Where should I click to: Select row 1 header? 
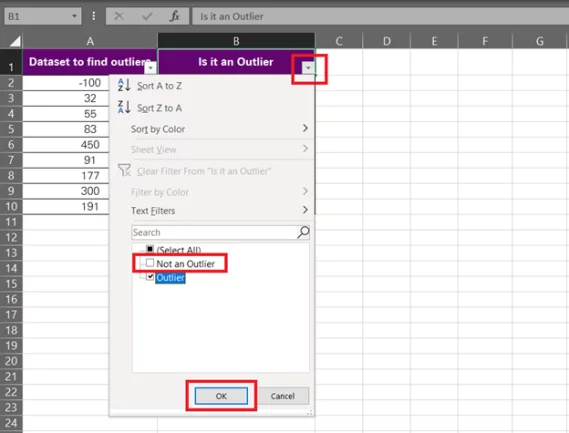[x=11, y=62]
